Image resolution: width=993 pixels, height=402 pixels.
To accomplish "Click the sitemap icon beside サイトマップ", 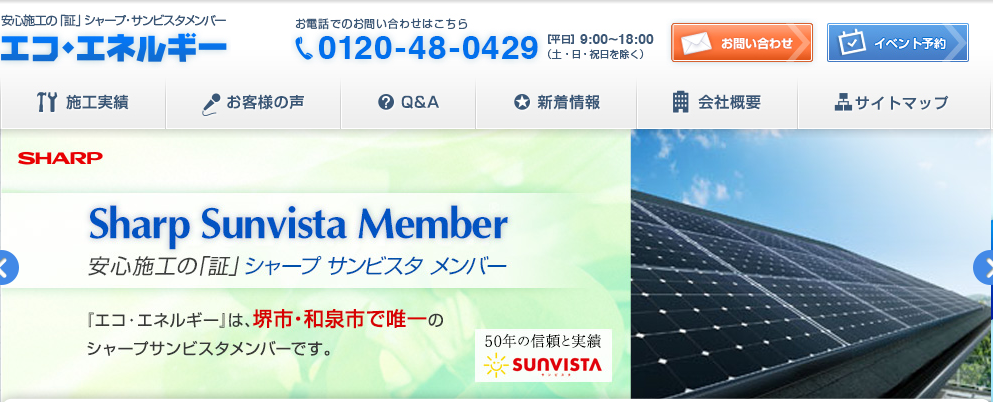I will (x=843, y=102).
